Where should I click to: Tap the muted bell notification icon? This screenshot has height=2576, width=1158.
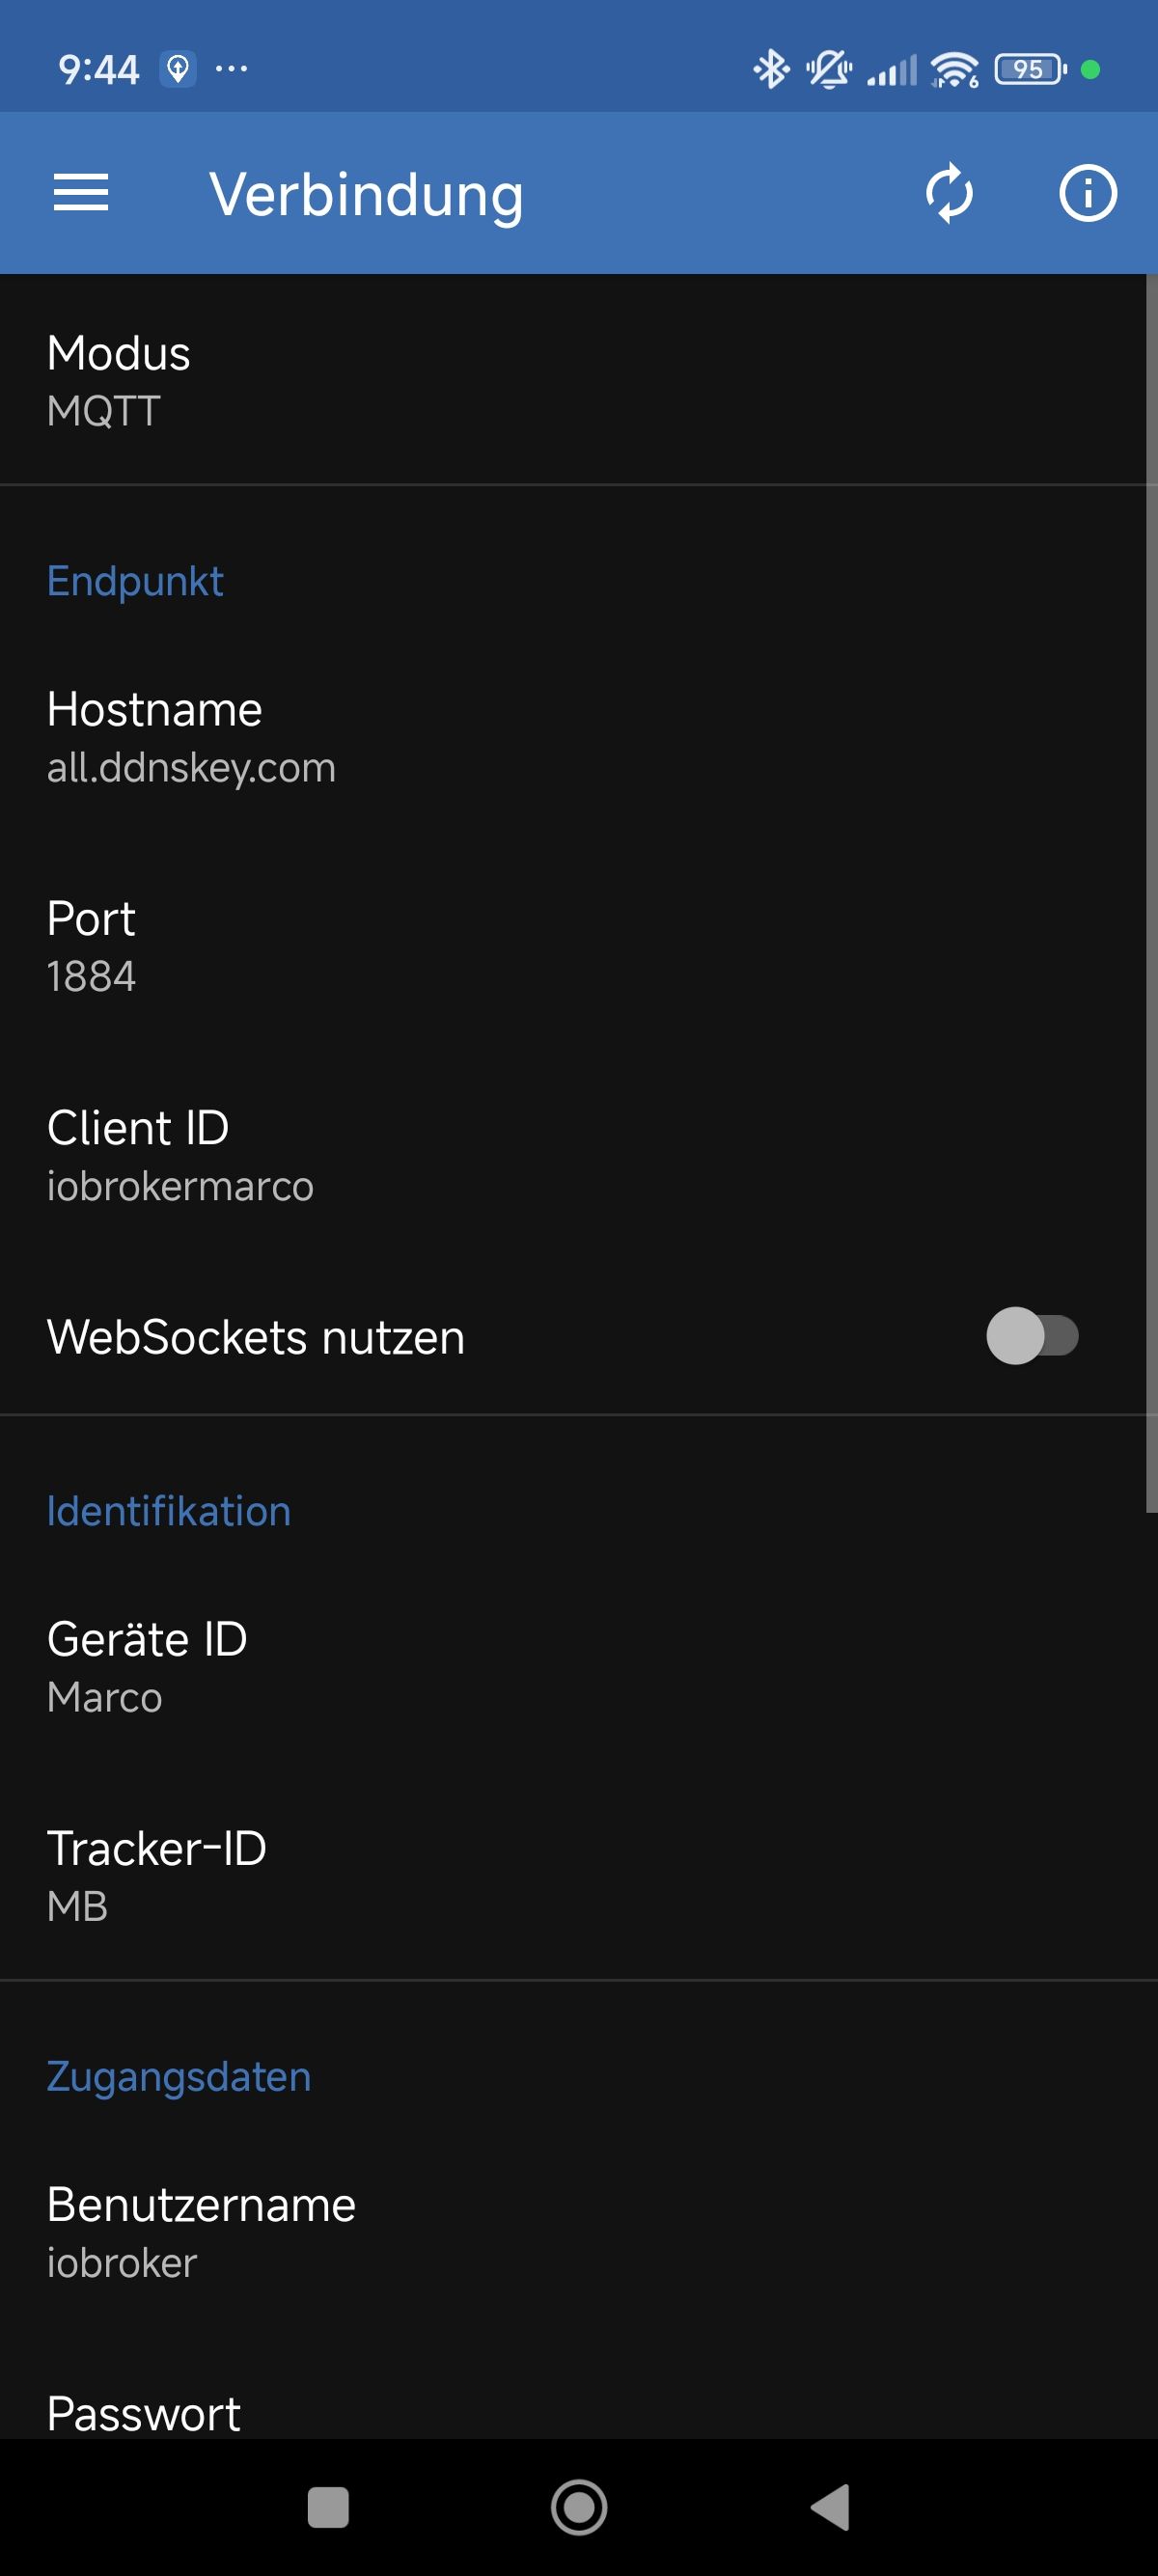coord(828,69)
